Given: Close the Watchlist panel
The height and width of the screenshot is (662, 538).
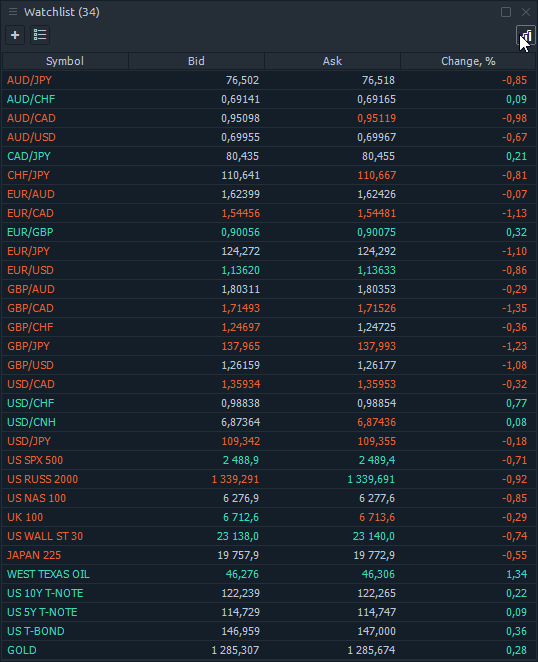Looking at the screenshot, I should click(x=526, y=12).
